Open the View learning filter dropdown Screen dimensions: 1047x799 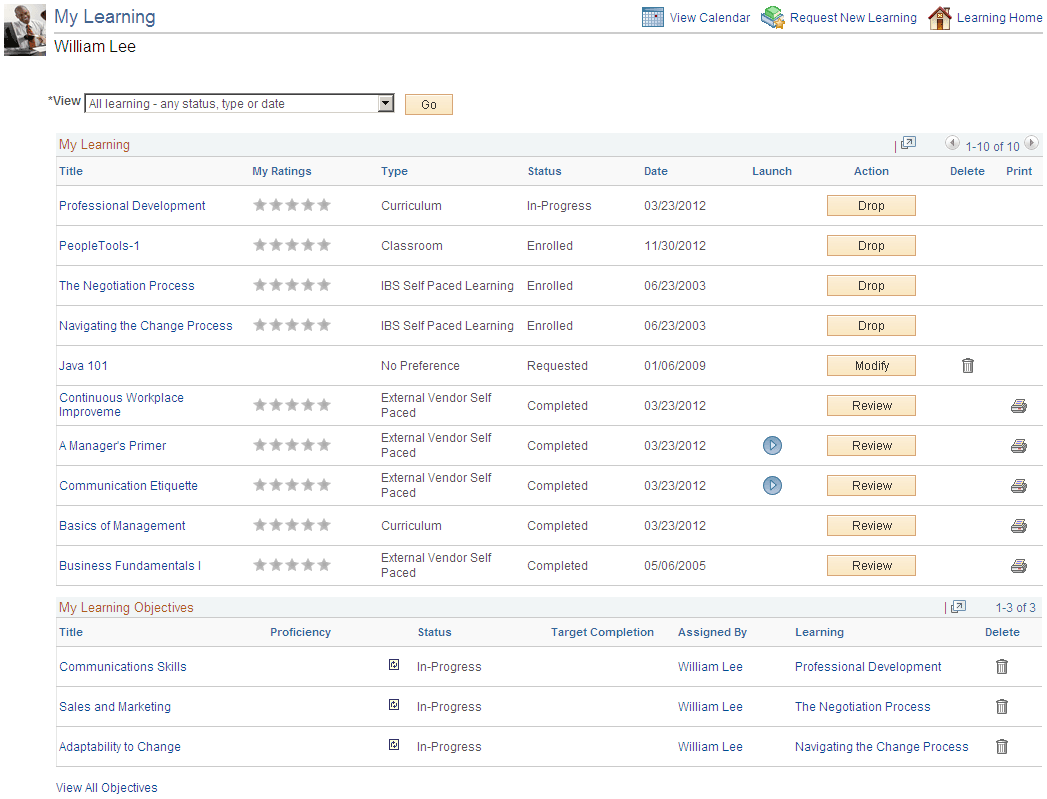tap(386, 102)
